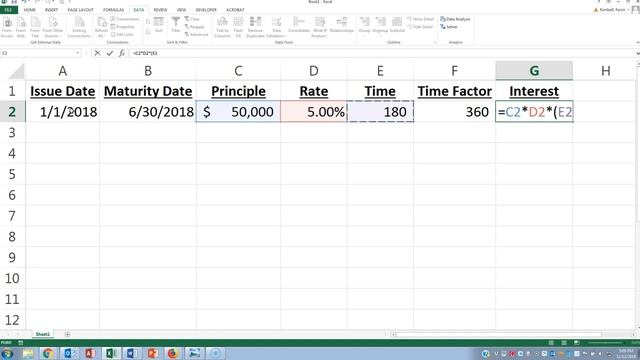Cancel formula entry with X icon
This screenshot has width=640, height=360.
click(97, 53)
